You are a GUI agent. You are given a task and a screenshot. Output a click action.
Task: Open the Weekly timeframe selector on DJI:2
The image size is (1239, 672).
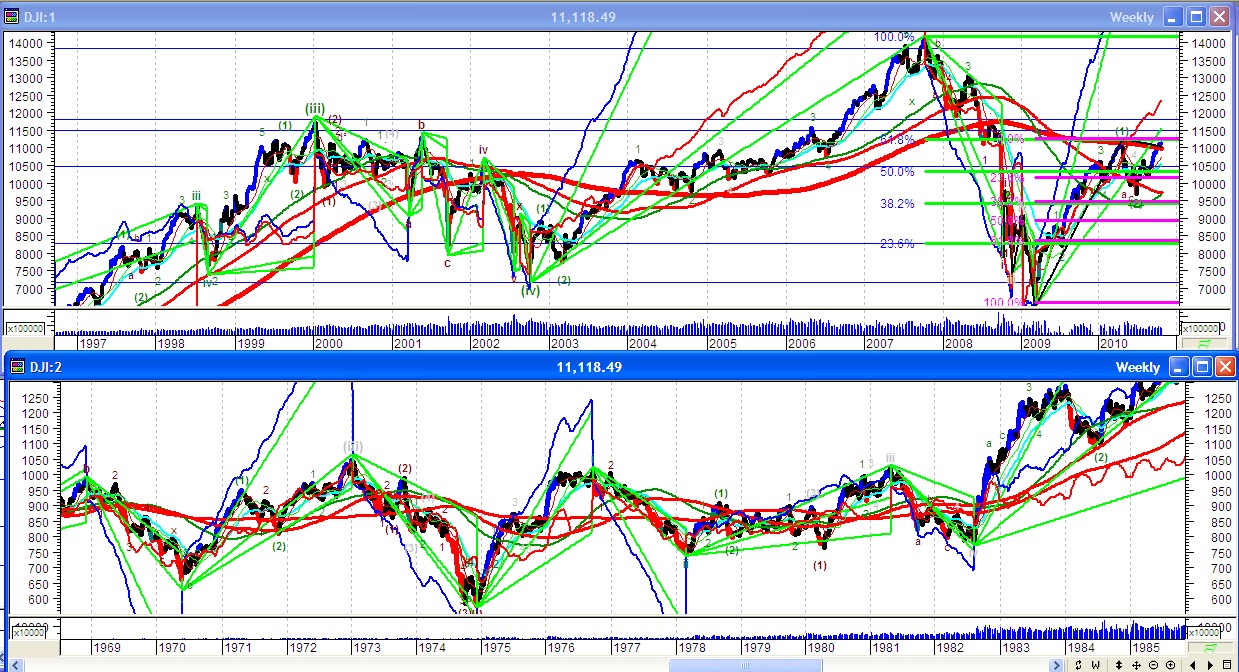(1137, 367)
